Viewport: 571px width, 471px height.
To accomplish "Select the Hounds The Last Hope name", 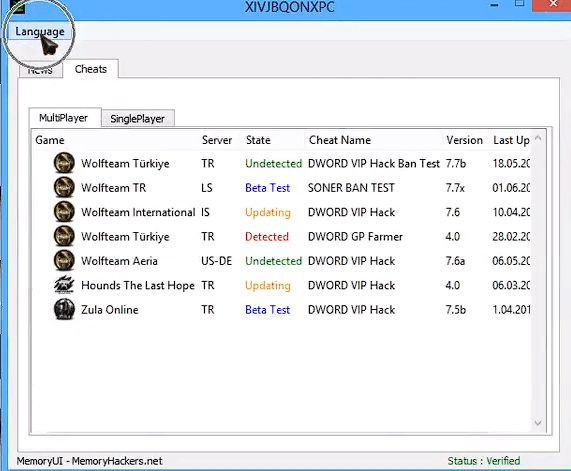I will pyautogui.click(x=138, y=285).
